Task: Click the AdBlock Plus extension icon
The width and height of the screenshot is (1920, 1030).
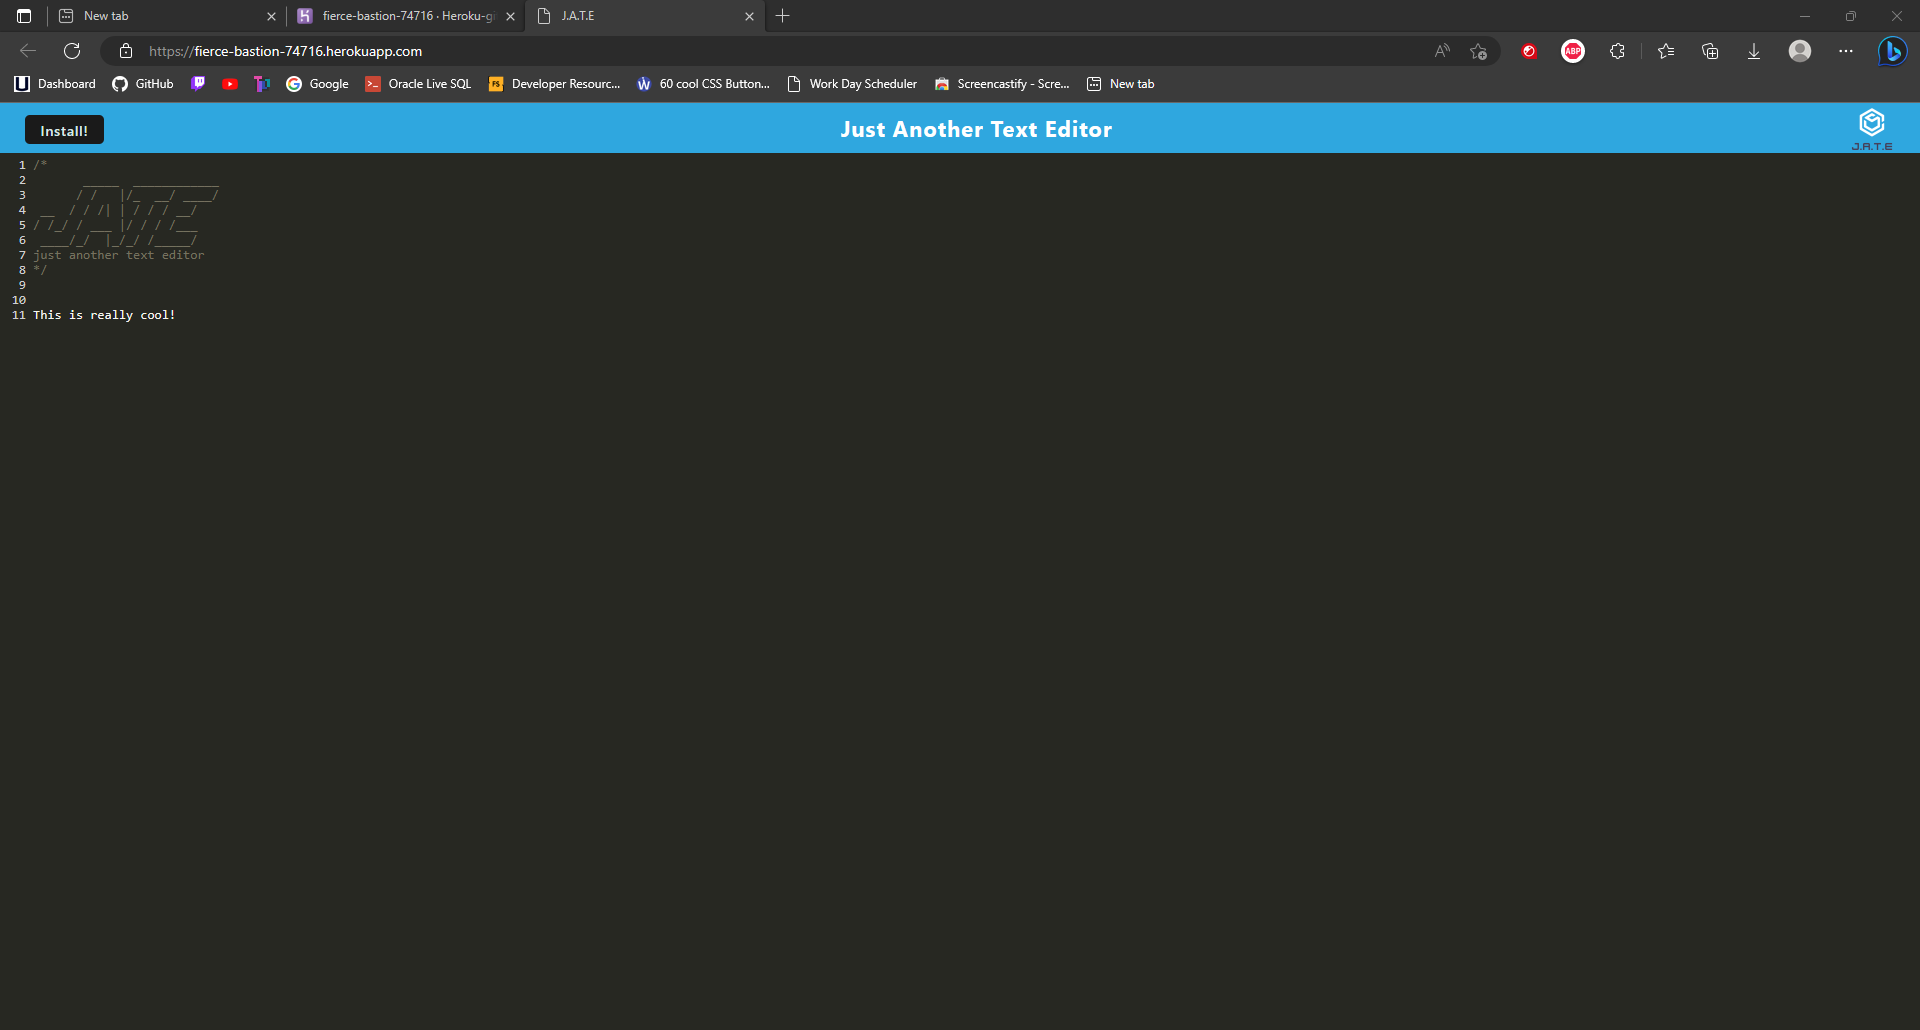Action: click(x=1572, y=51)
